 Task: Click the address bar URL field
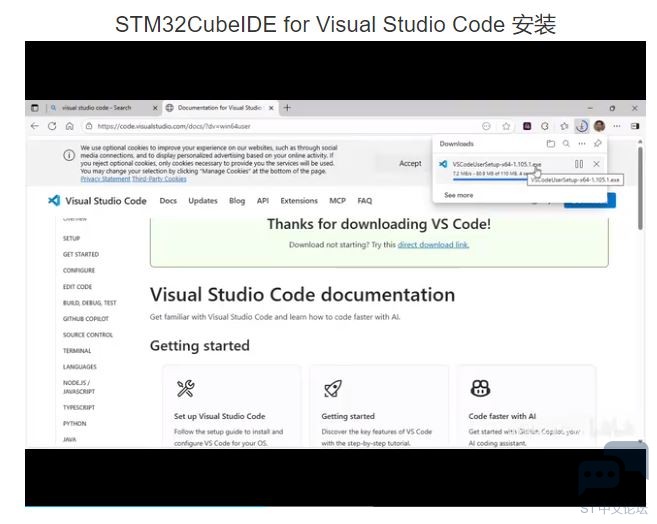point(250,126)
